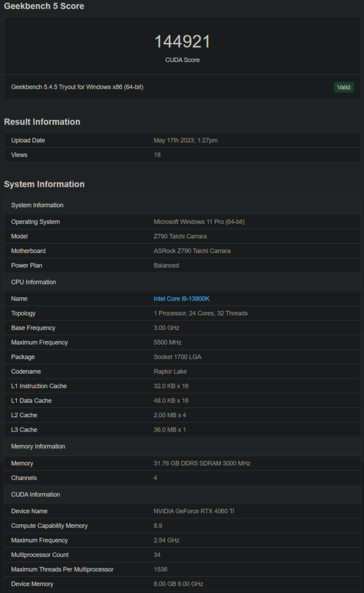Image resolution: width=364 pixels, height=593 pixels.
Task: Click the L1 Data Cache value 48.0 KB
Action: pos(171,401)
